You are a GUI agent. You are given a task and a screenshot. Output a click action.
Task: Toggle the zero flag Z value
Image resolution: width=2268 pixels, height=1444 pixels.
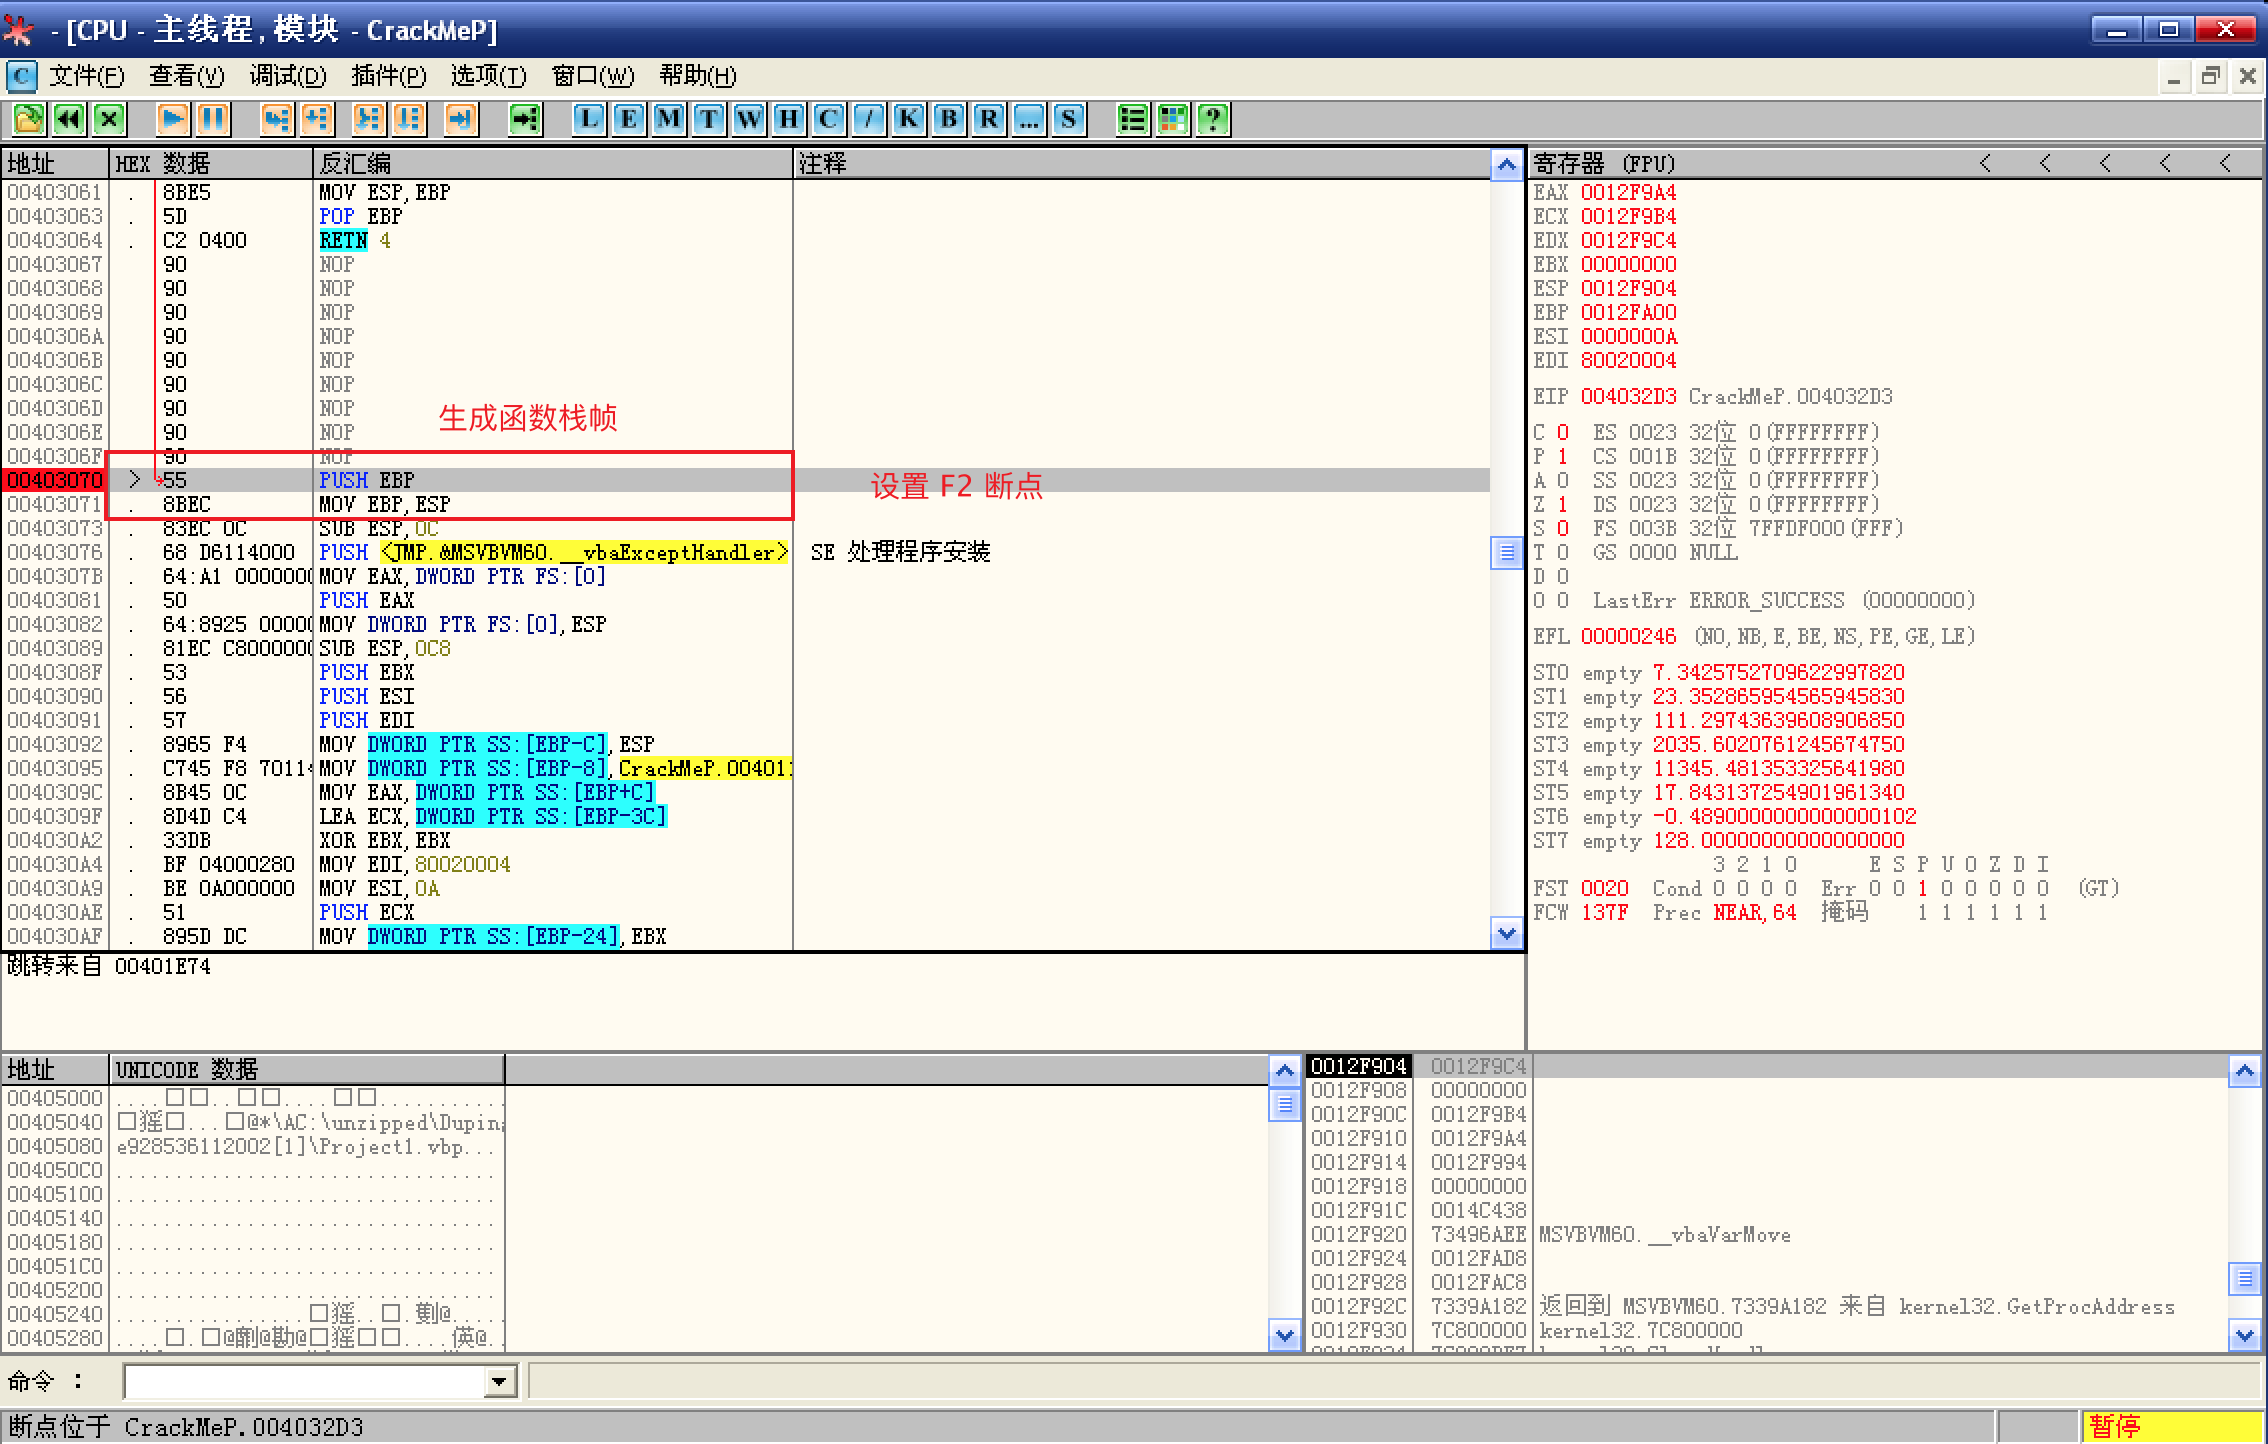tap(1562, 504)
